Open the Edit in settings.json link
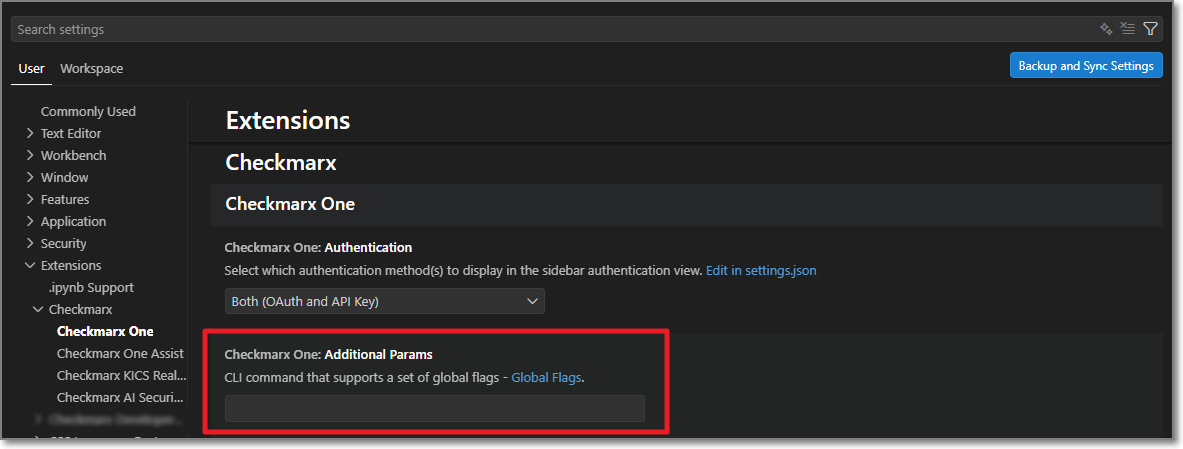Image resolution: width=1183 pixels, height=449 pixels. (x=761, y=271)
